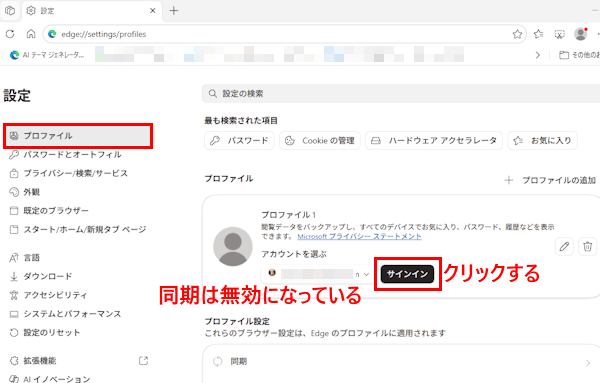Open the 同期 settings row

point(401,362)
